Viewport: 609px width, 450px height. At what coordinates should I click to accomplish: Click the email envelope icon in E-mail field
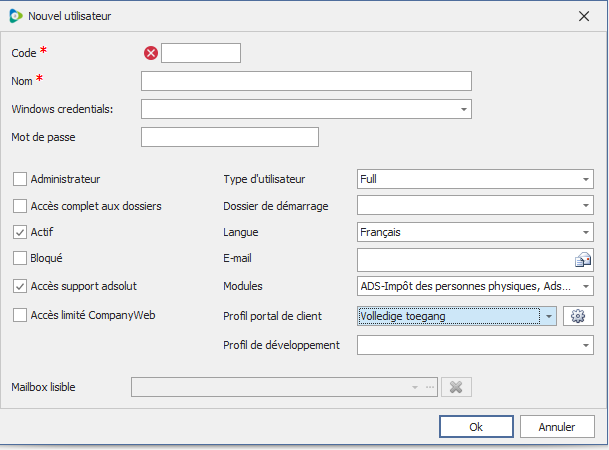point(583,260)
